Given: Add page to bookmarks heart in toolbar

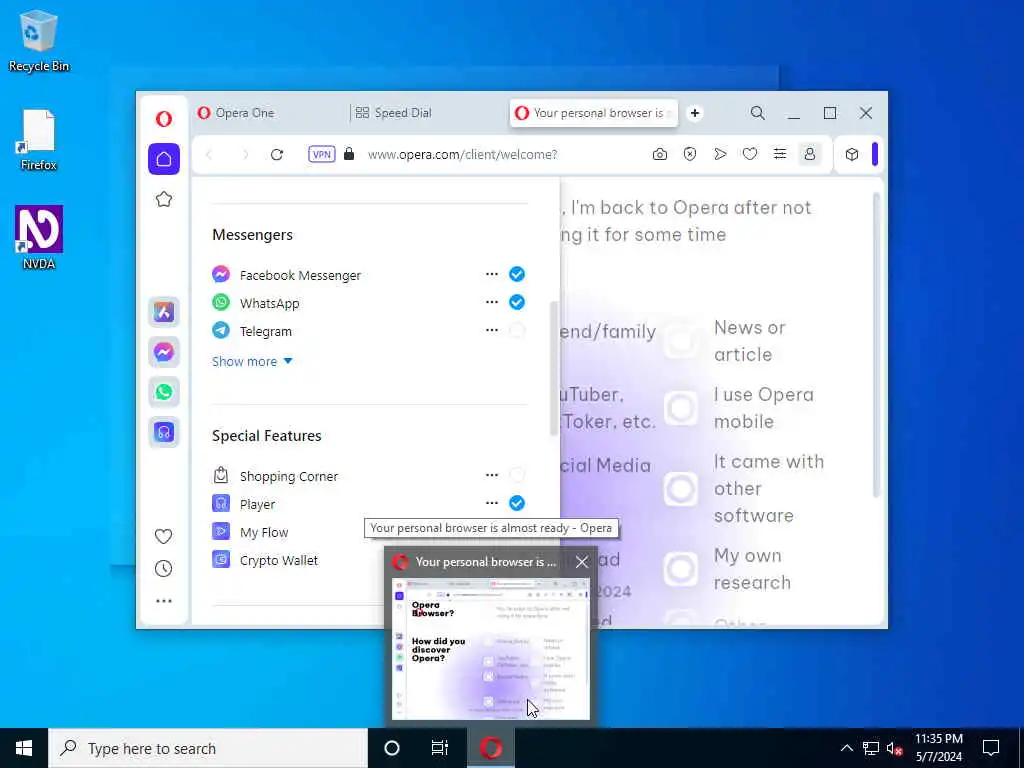Looking at the screenshot, I should click(x=750, y=155).
